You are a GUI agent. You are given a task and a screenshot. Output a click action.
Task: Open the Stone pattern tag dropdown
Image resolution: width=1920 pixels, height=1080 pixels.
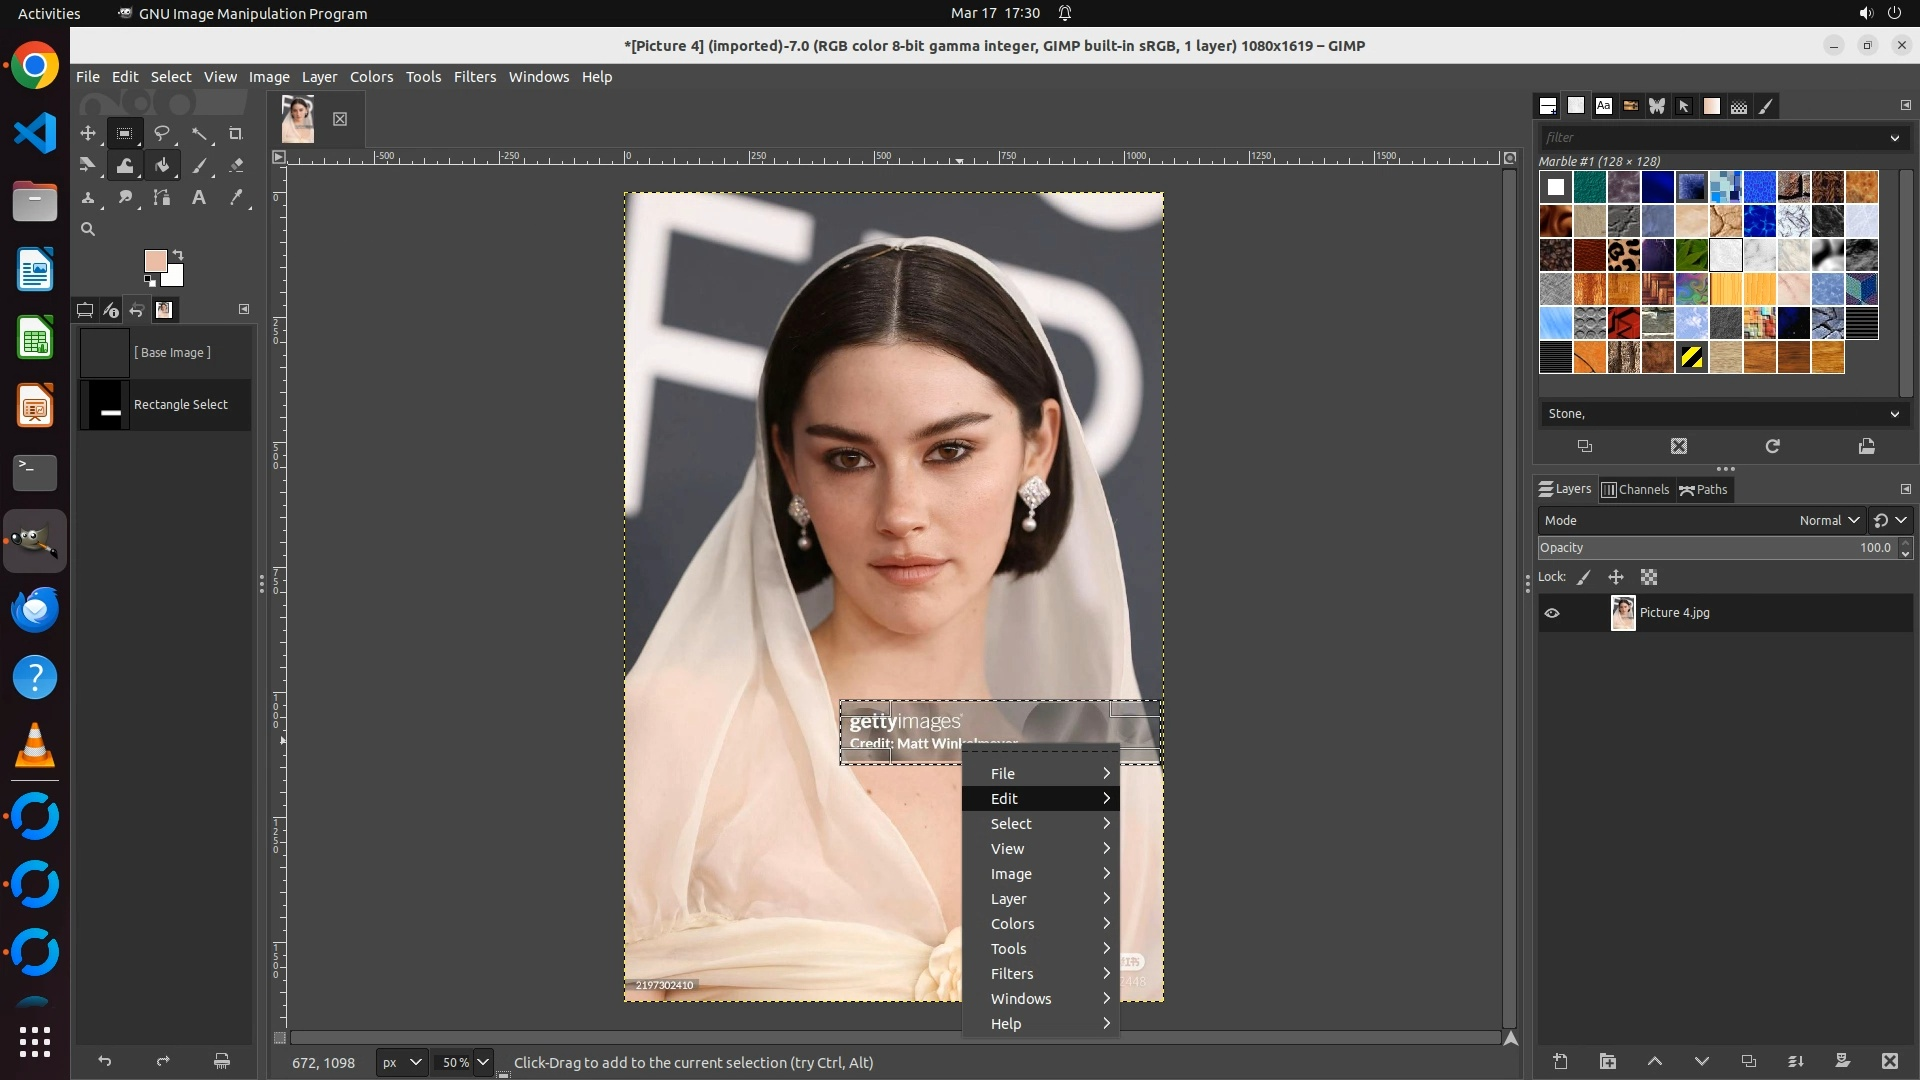click(x=1894, y=414)
